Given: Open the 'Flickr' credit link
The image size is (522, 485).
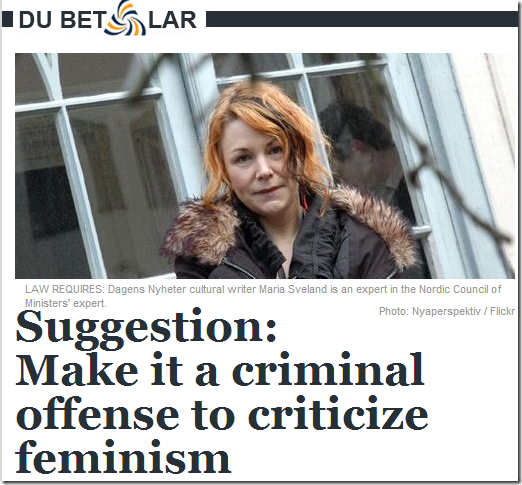Looking at the screenshot, I should (x=502, y=311).
